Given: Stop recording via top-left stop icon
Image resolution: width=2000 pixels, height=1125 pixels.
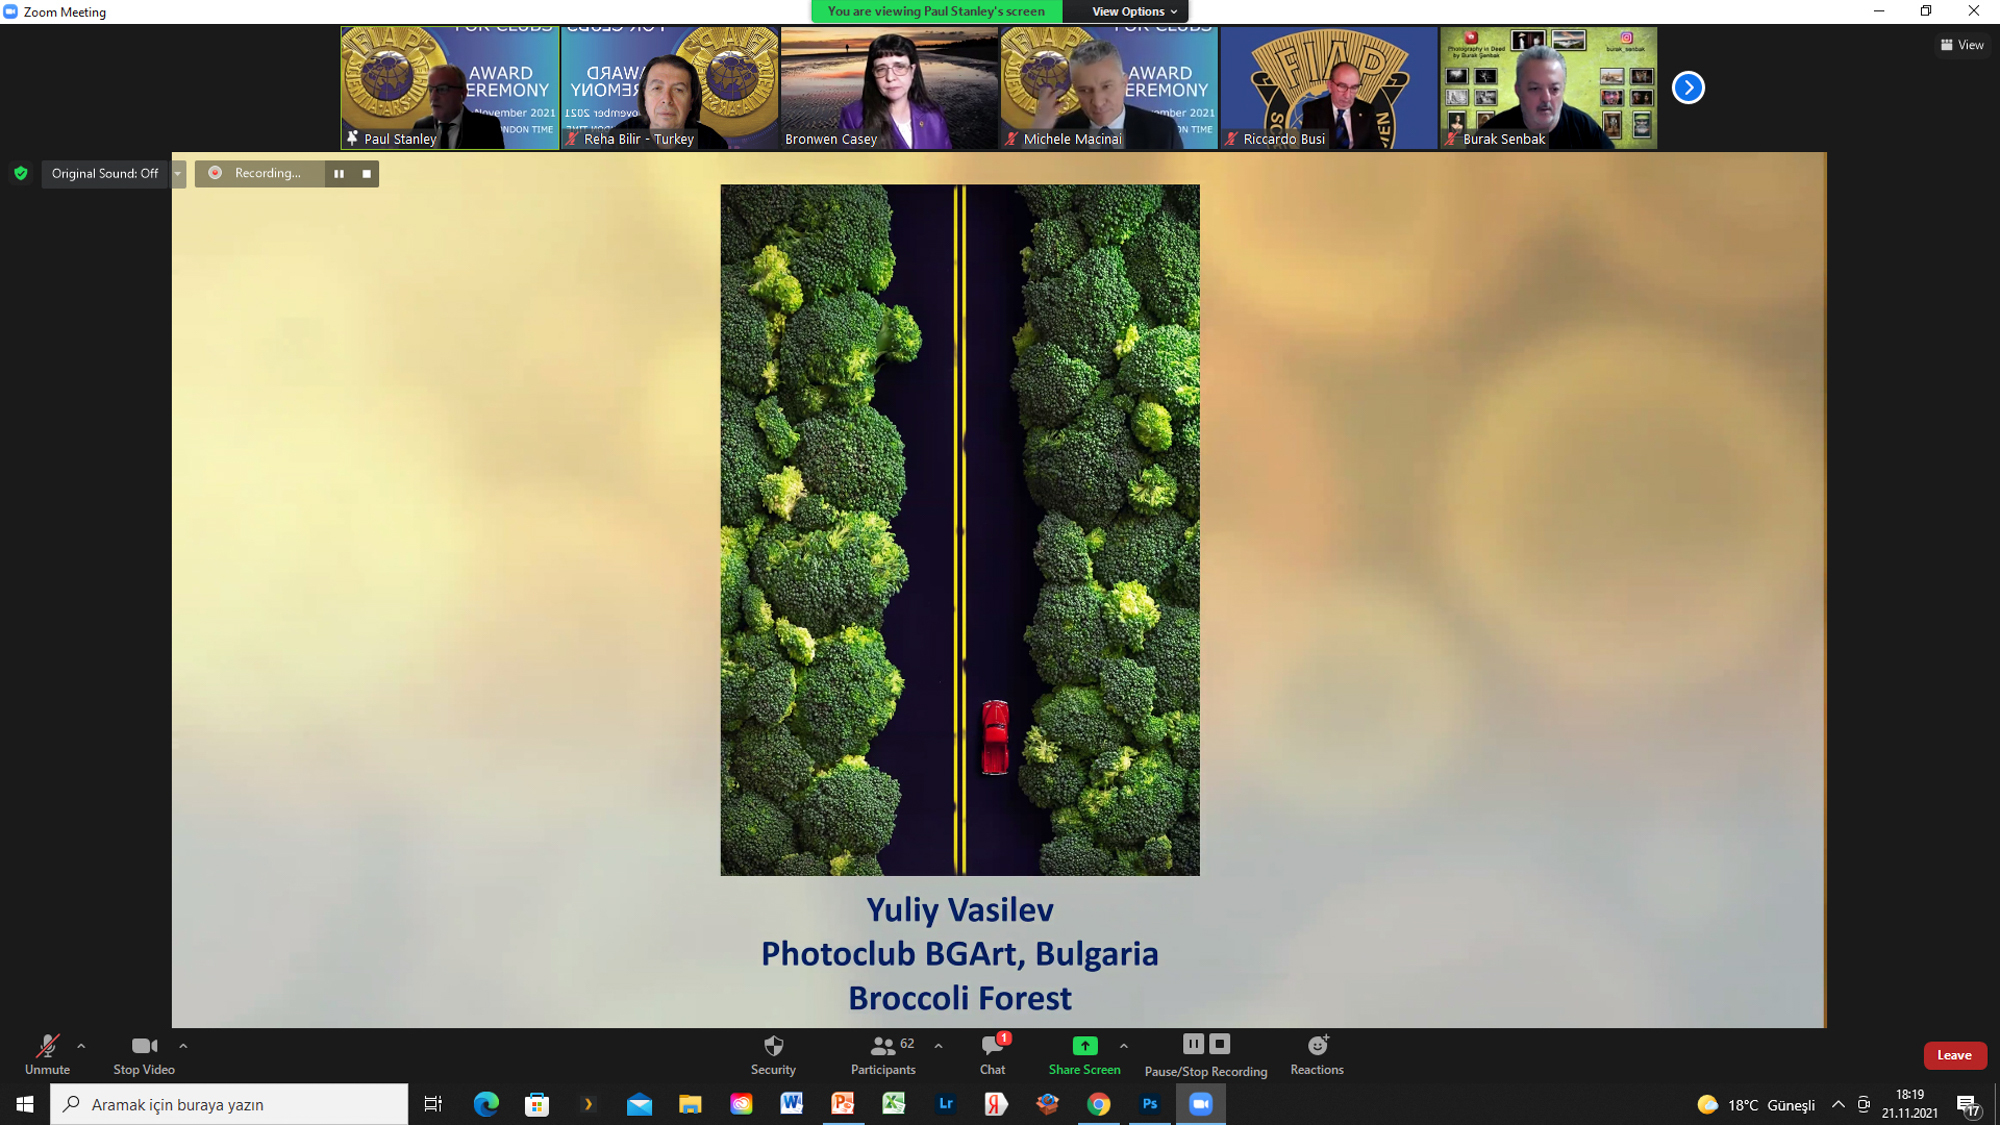Looking at the screenshot, I should point(367,174).
